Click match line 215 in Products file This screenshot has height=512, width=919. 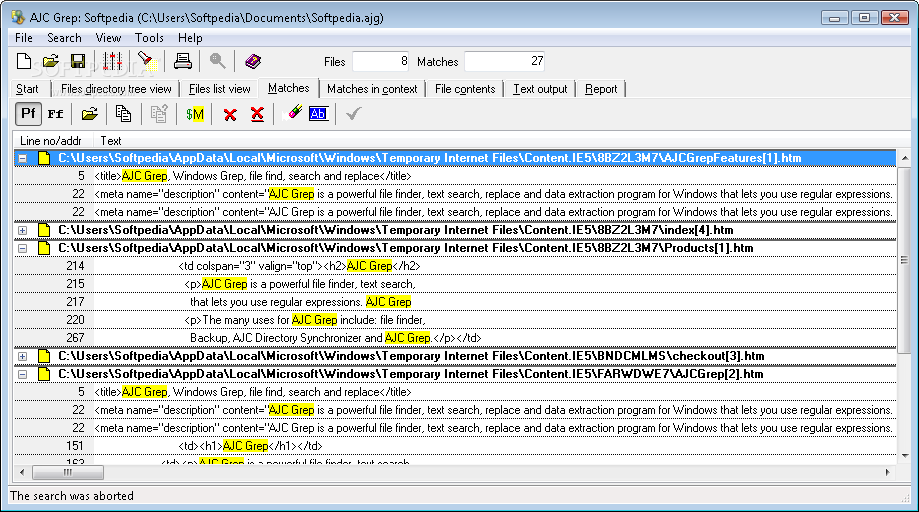[x=455, y=284]
